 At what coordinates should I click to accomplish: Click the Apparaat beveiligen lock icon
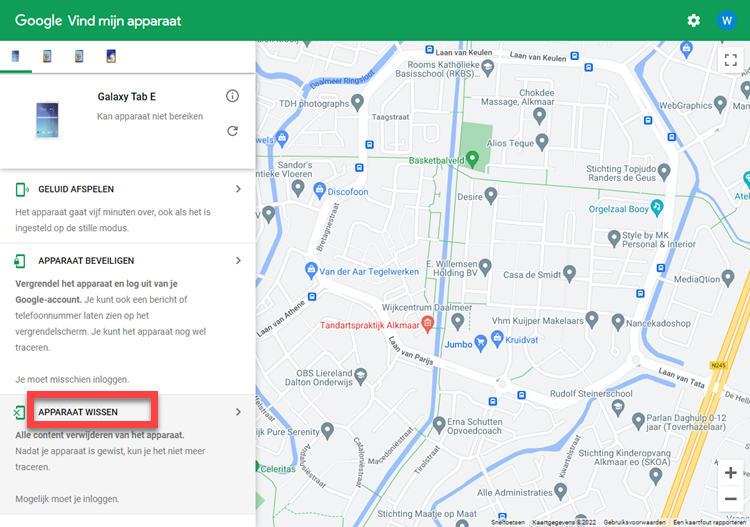pos(20,261)
